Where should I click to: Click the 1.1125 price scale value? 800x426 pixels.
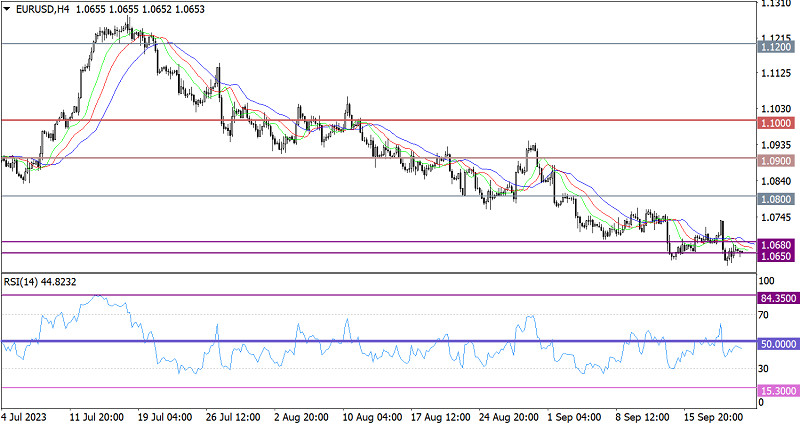776,73
